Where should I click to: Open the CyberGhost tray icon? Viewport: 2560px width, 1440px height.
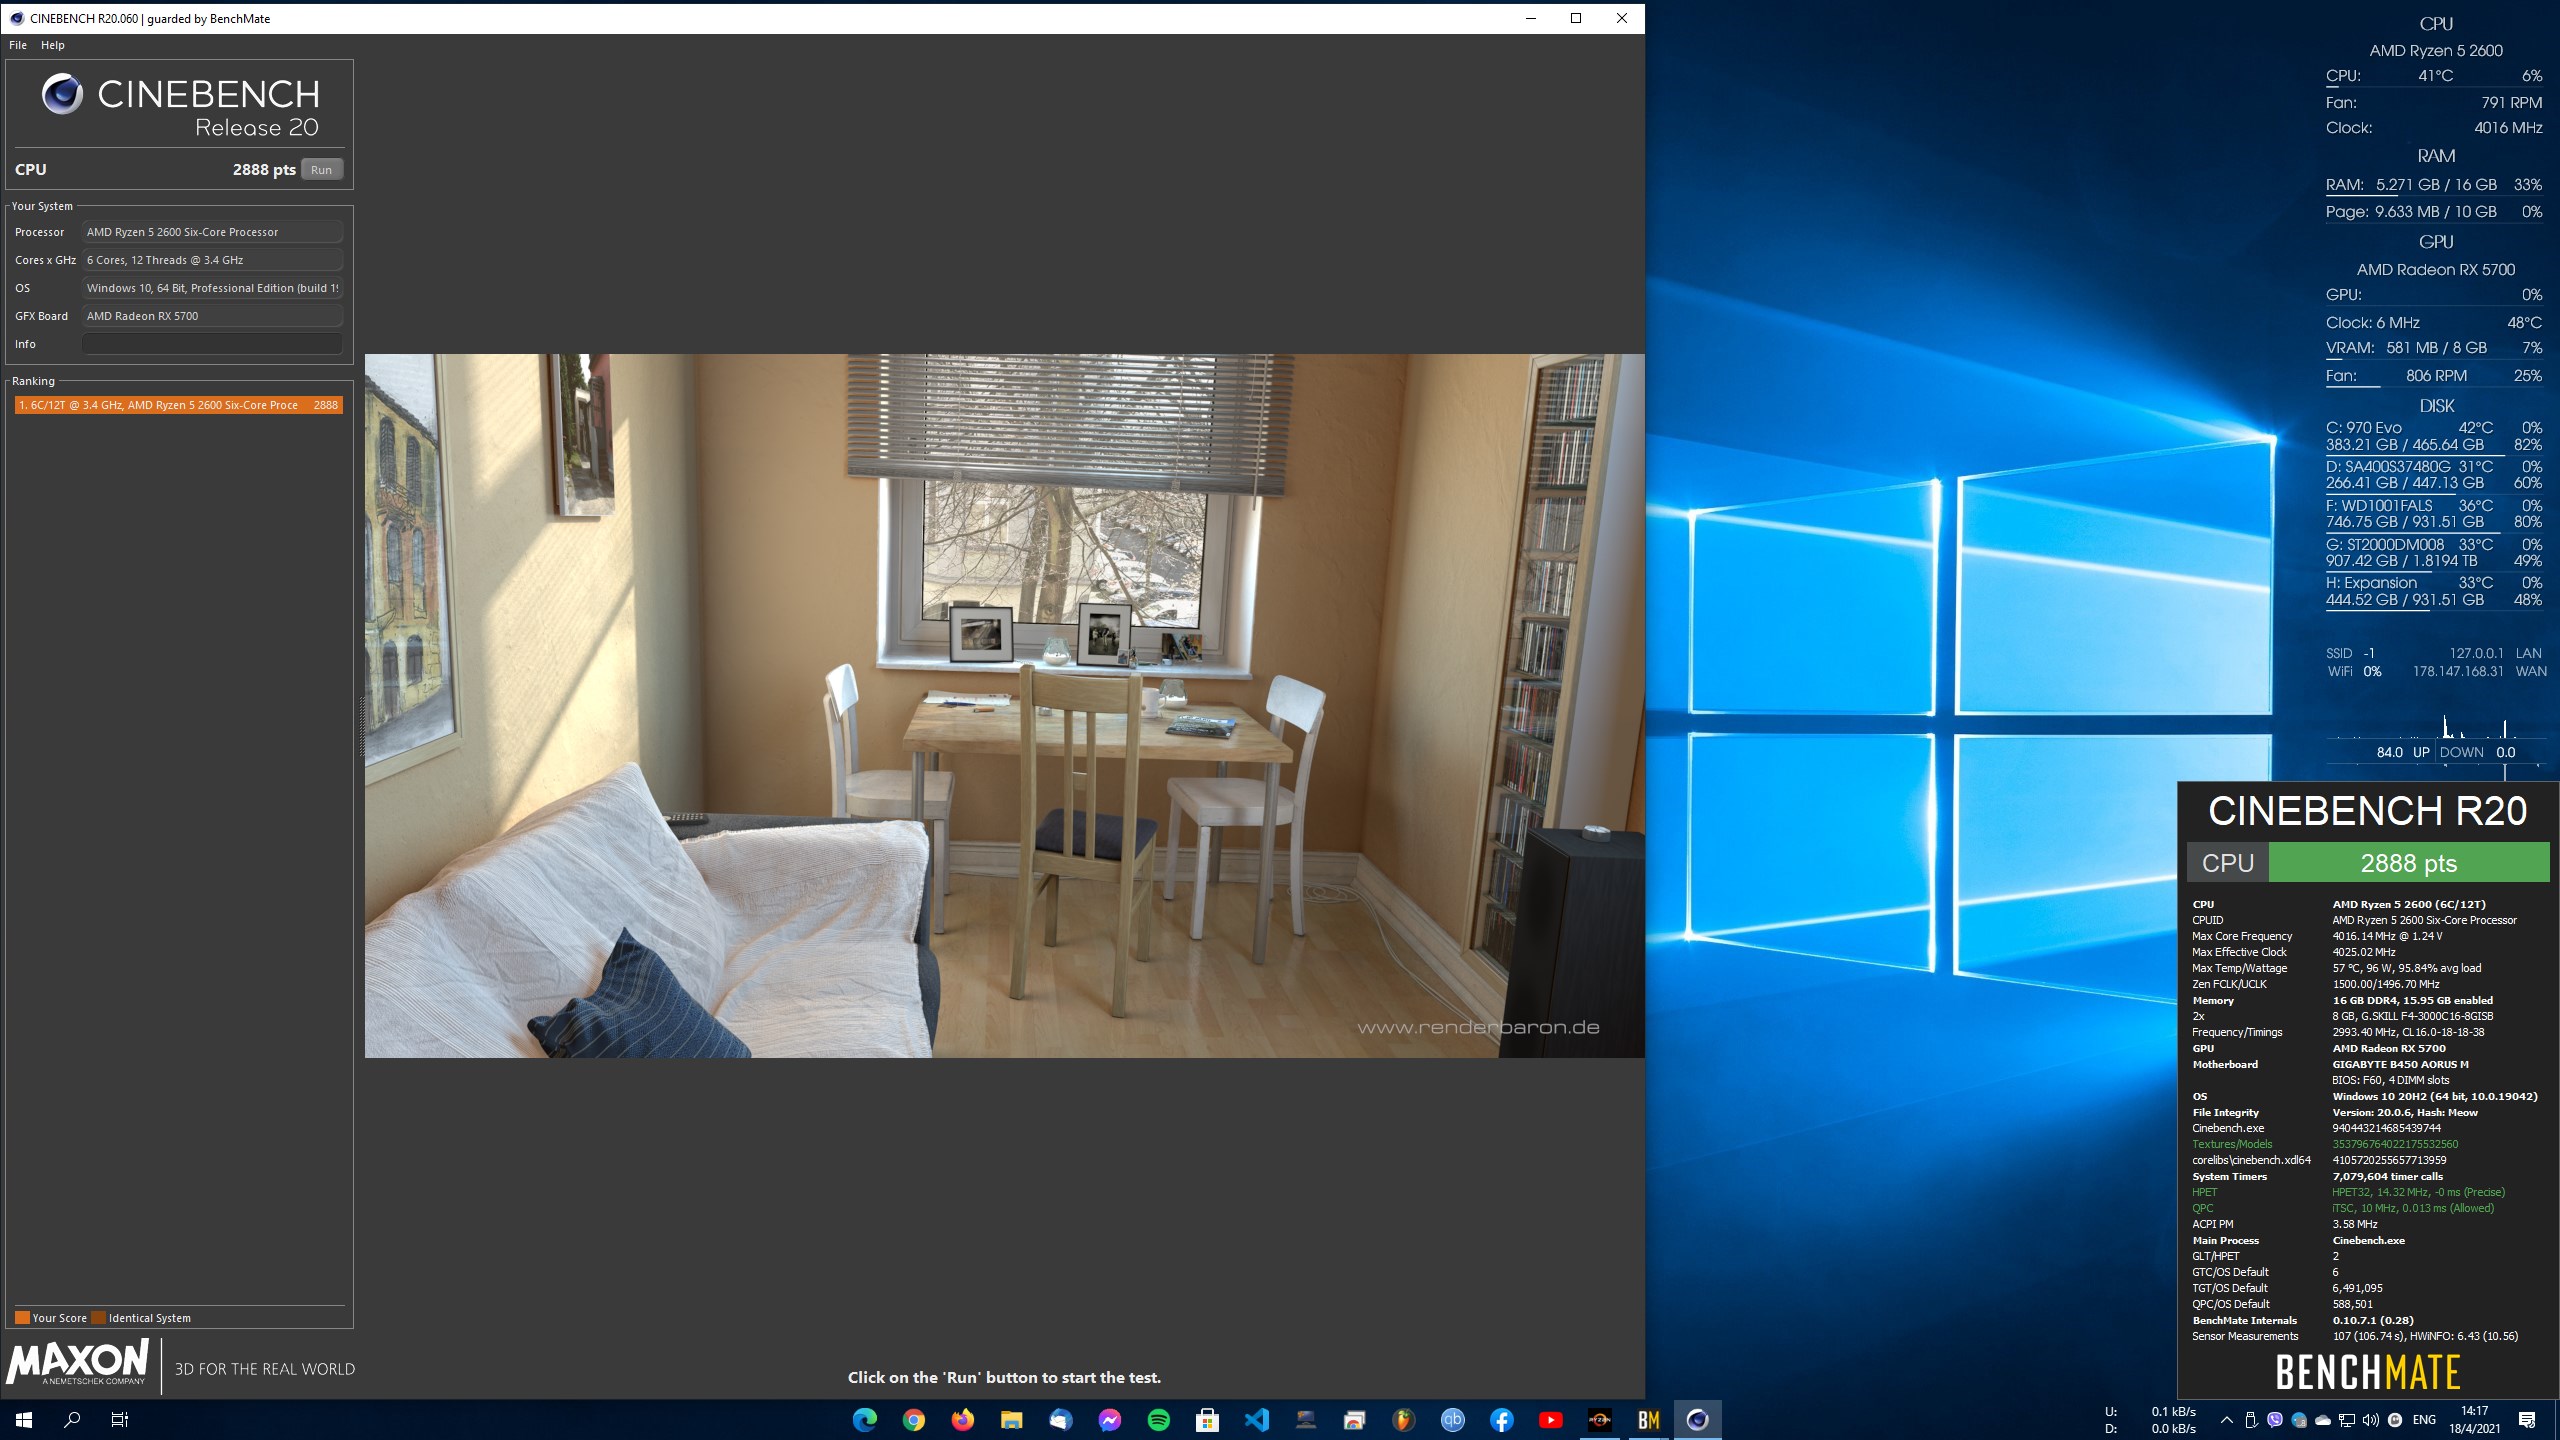(2395, 1420)
